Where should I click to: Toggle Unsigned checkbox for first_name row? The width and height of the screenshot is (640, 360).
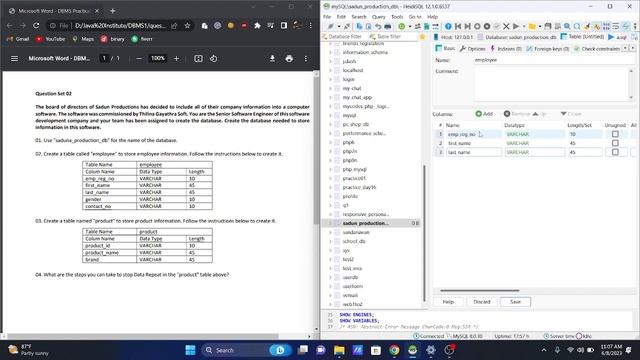pyautogui.click(x=615, y=143)
